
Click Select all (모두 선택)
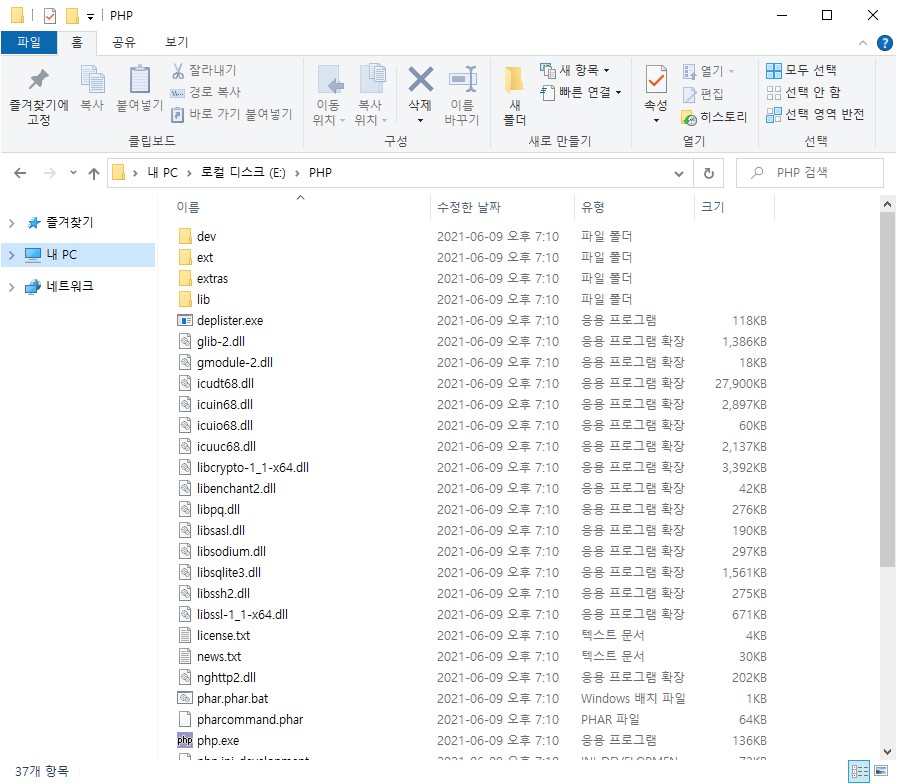801,70
